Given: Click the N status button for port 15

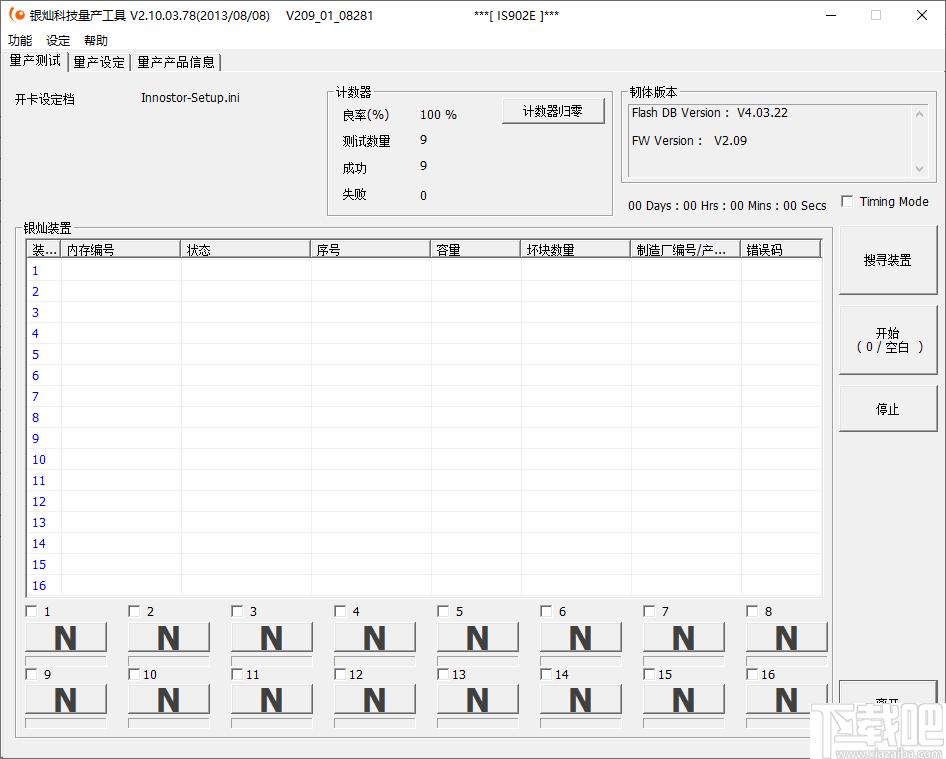Looking at the screenshot, I should [x=684, y=699].
